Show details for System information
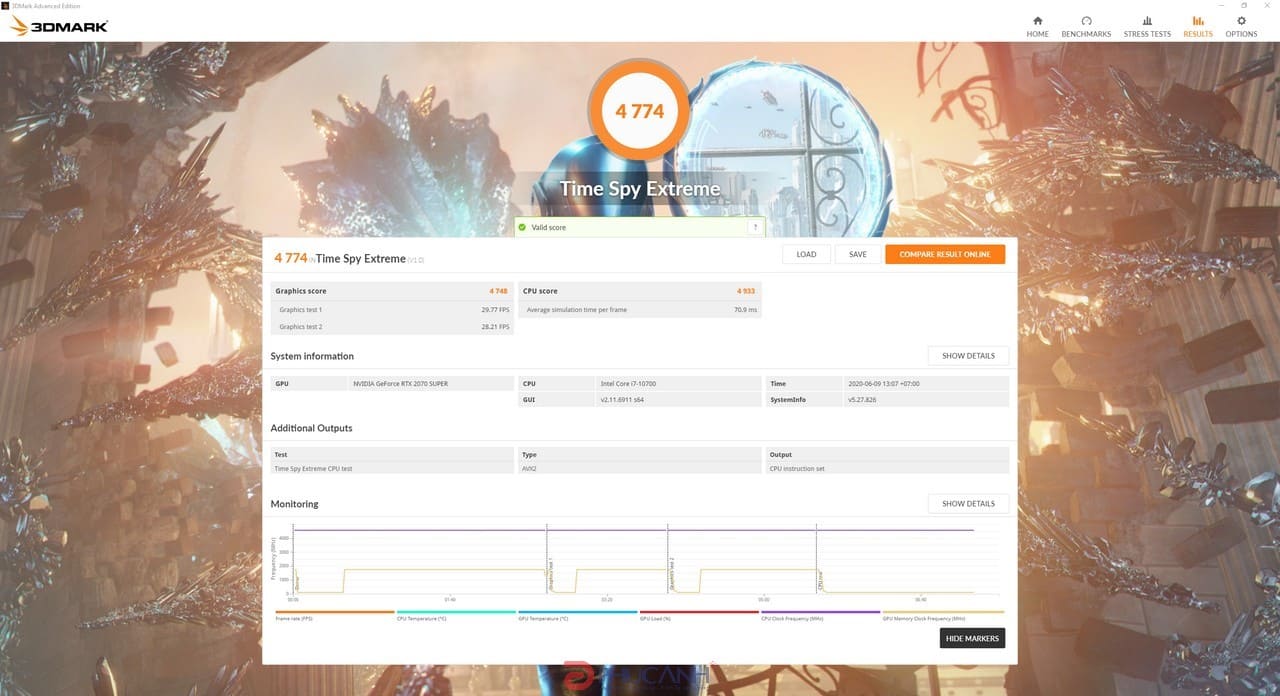 [x=968, y=356]
